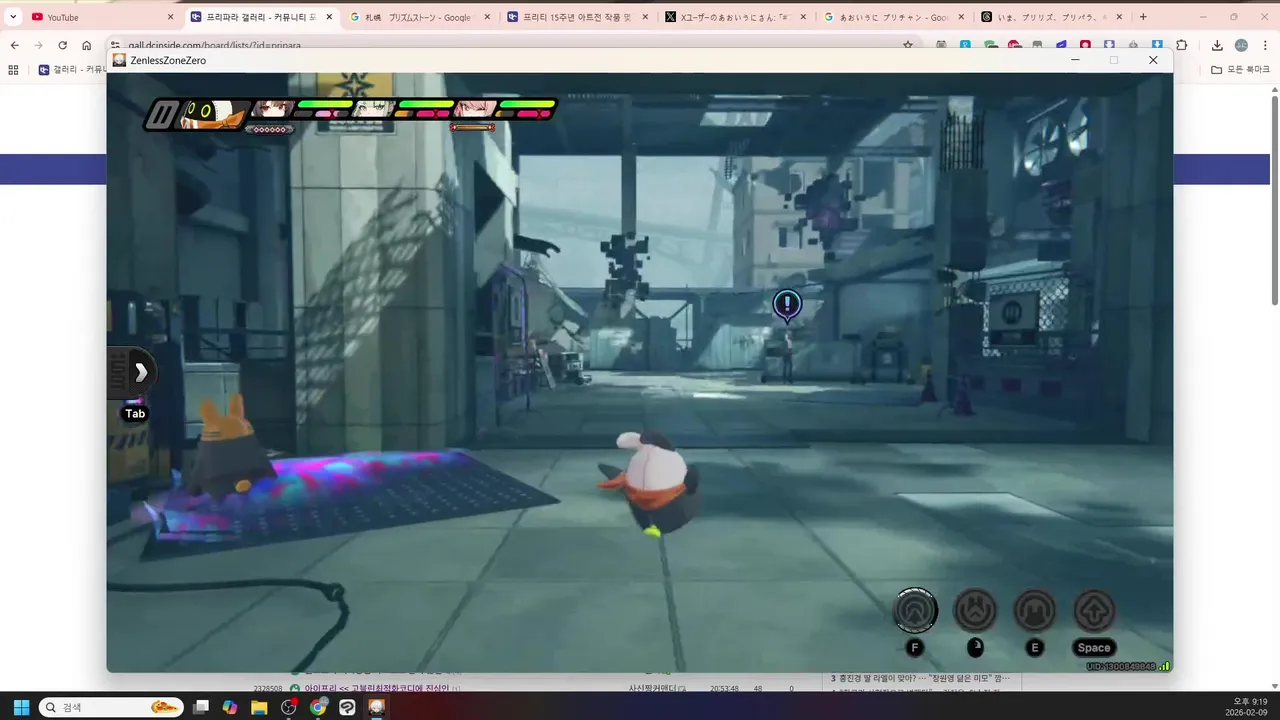1280x720 pixels.
Task: Open the 아이프리 post link behind the game window
Action: [x=377, y=688]
